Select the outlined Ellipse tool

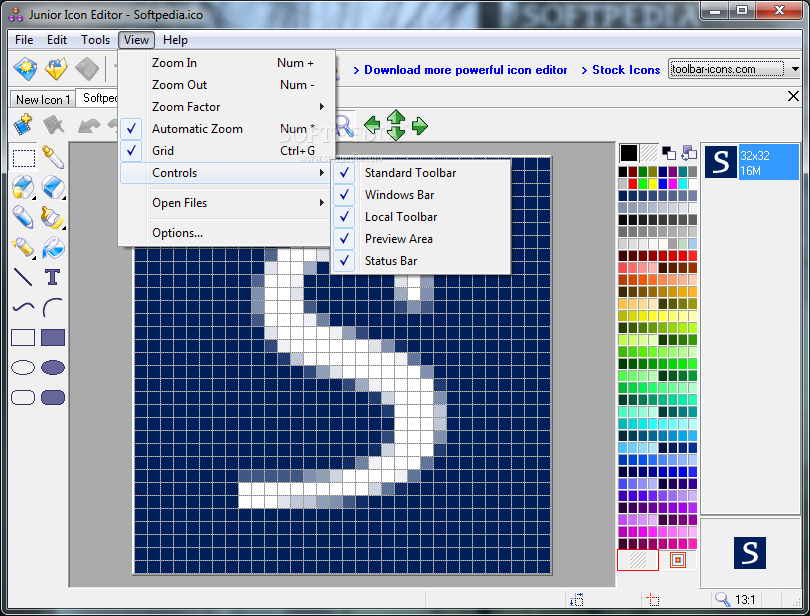[23, 367]
